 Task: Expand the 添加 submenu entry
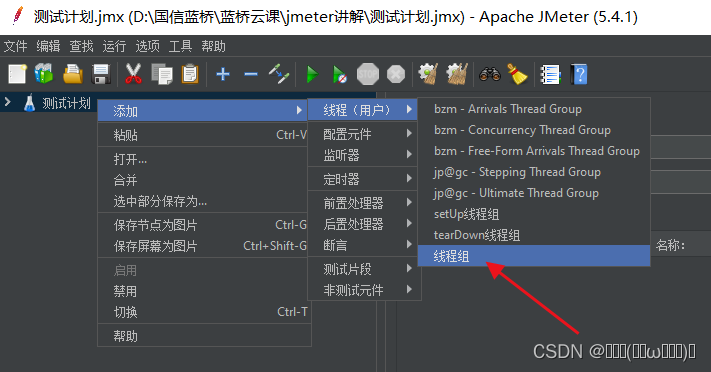click(x=203, y=111)
